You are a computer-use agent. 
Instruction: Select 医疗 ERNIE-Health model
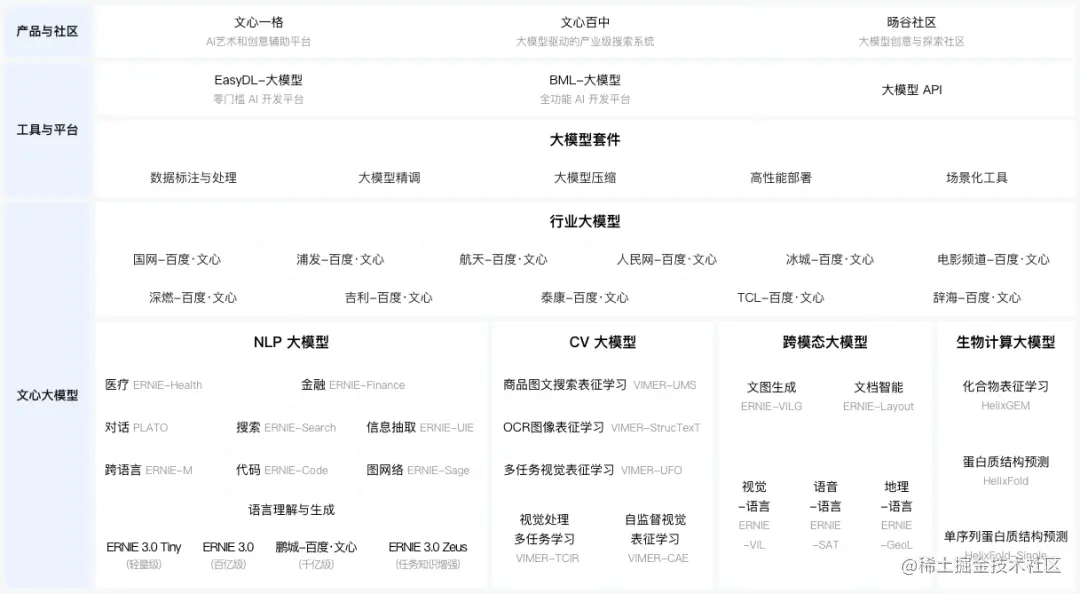click(154, 385)
